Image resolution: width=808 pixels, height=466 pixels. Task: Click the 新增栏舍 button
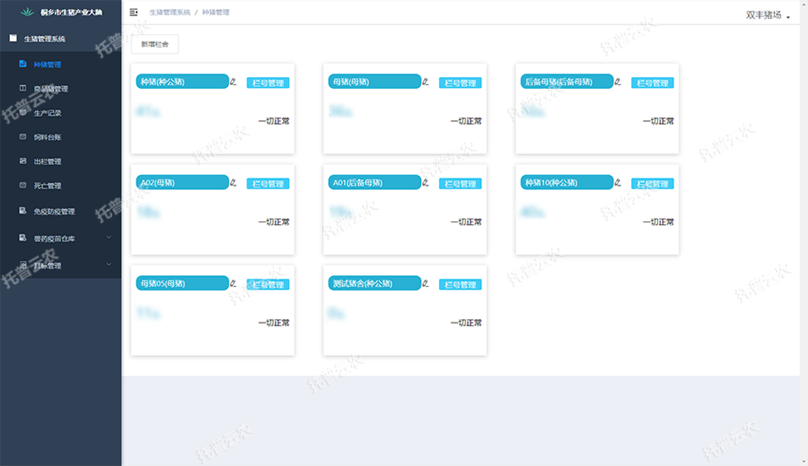click(x=155, y=45)
